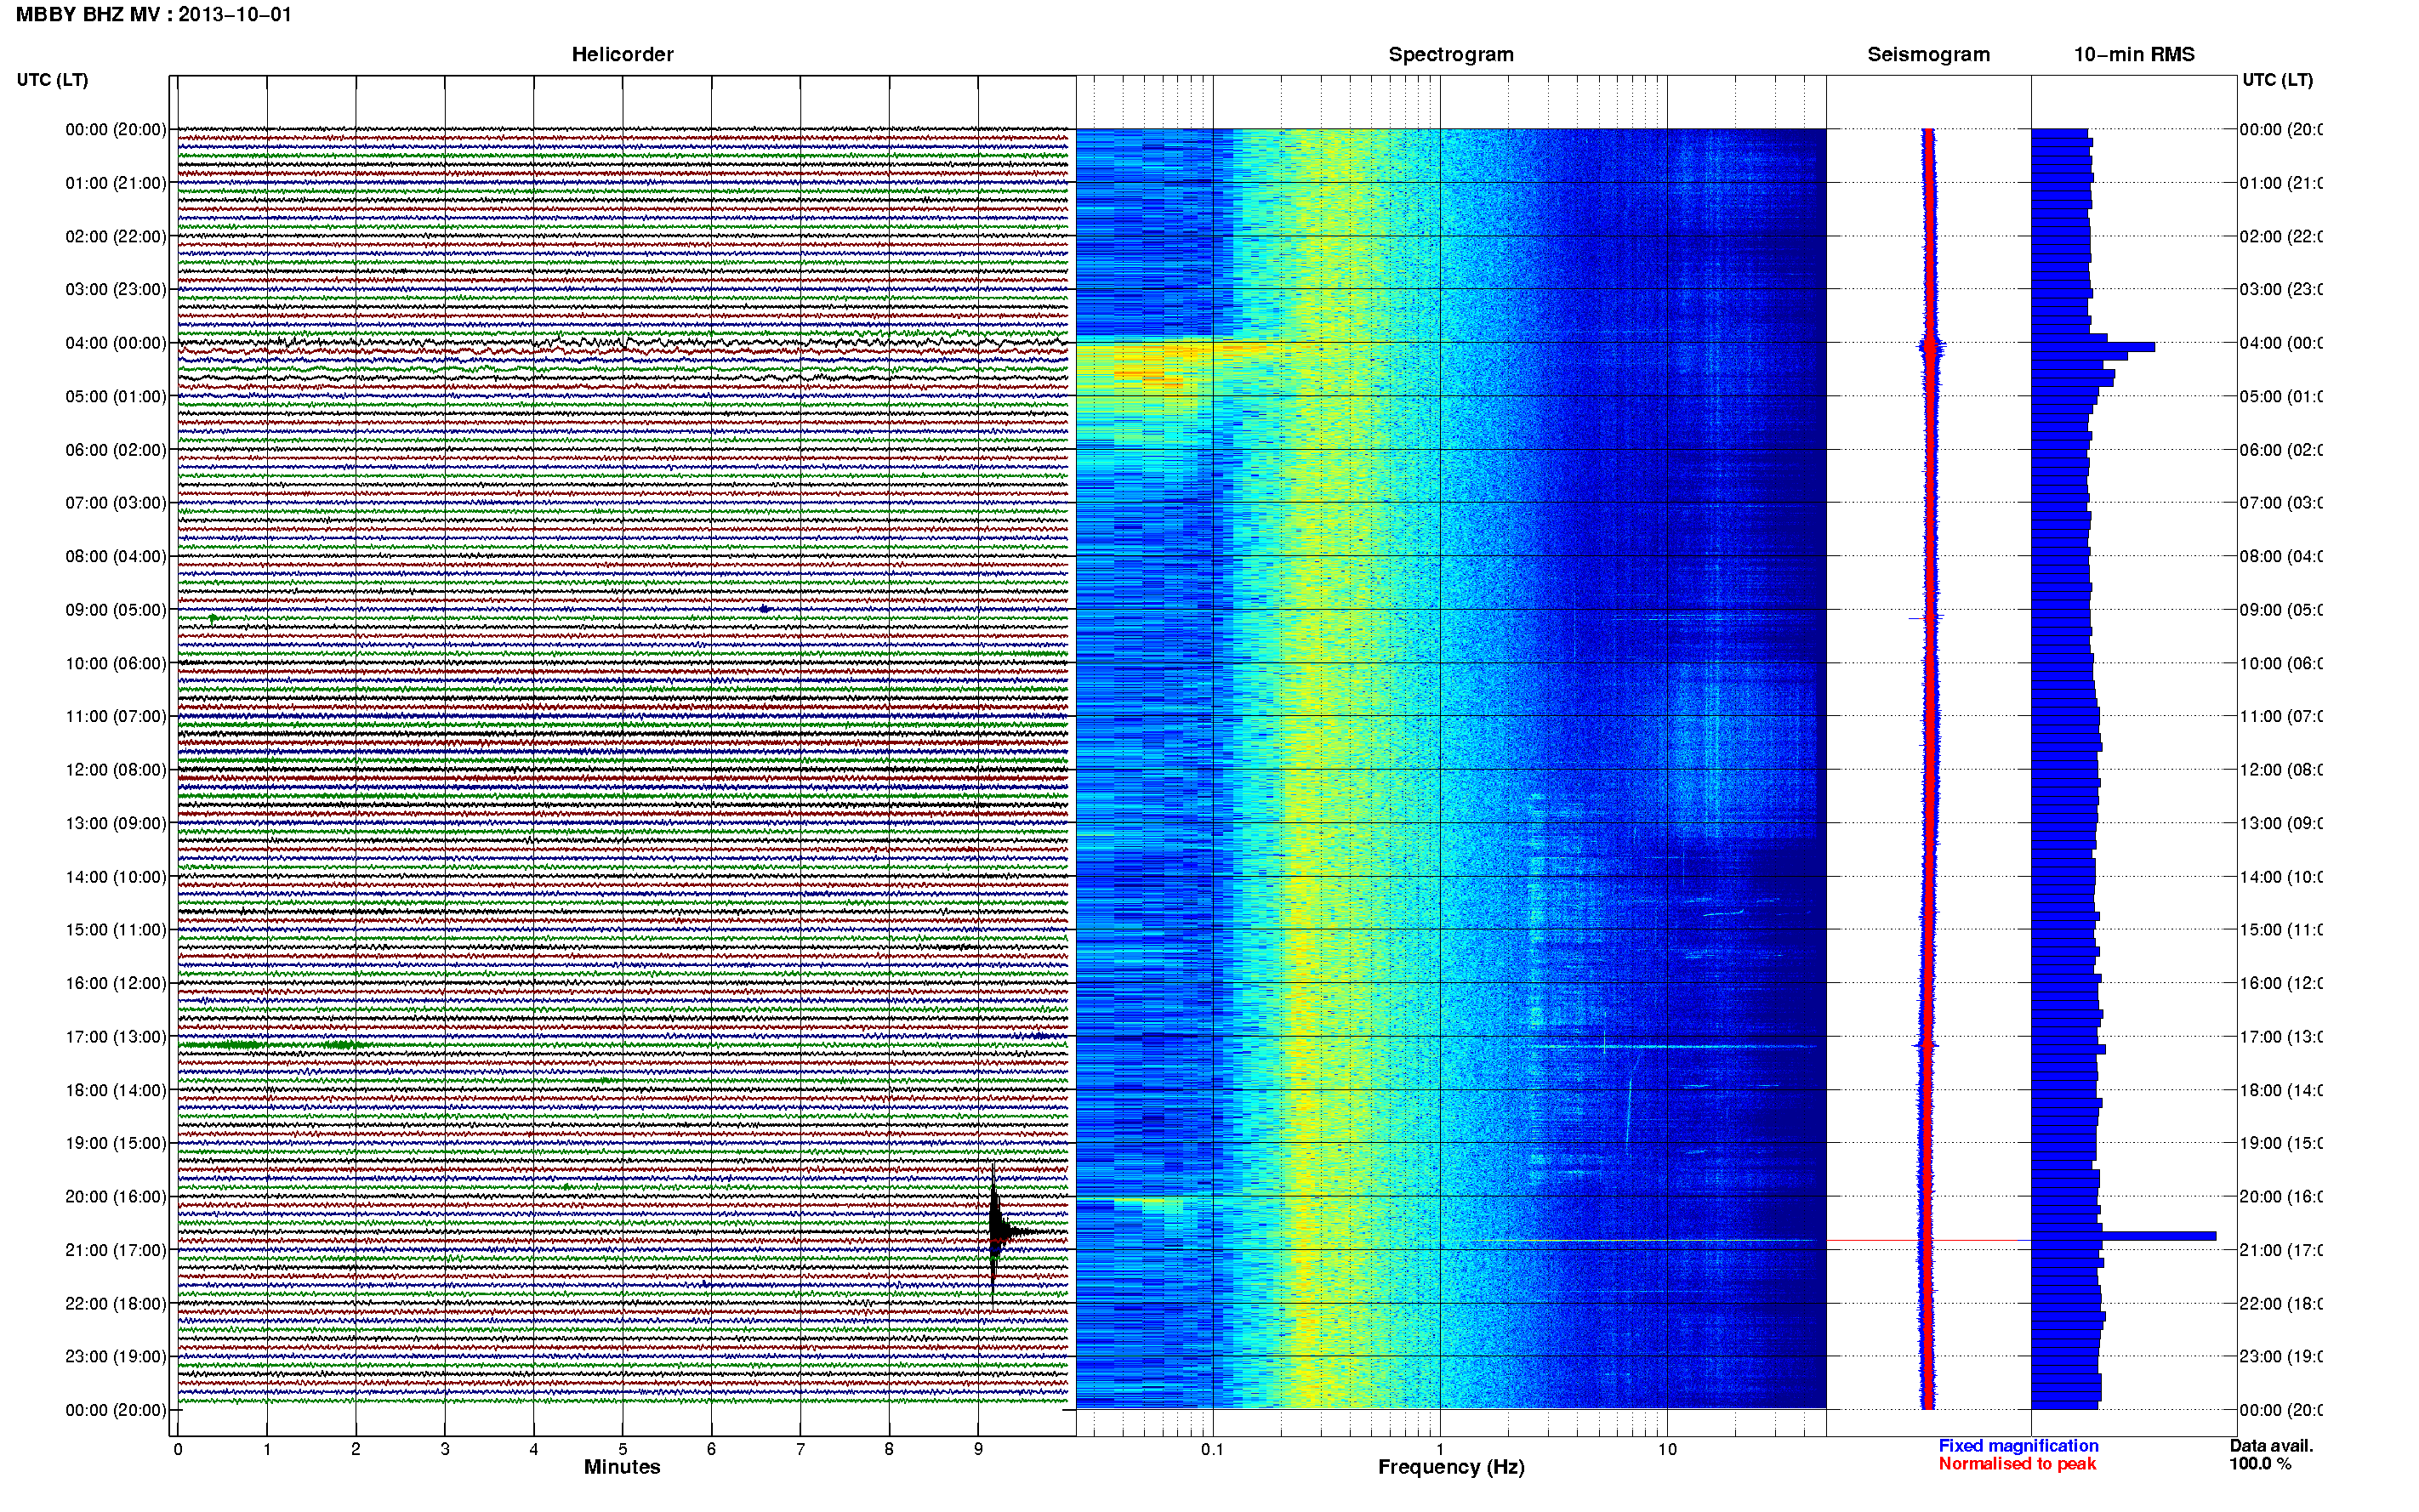The width and height of the screenshot is (2419, 1512).
Task: Click the wavy black trace at 04:00 in helicorder
Action: (622, 343)
